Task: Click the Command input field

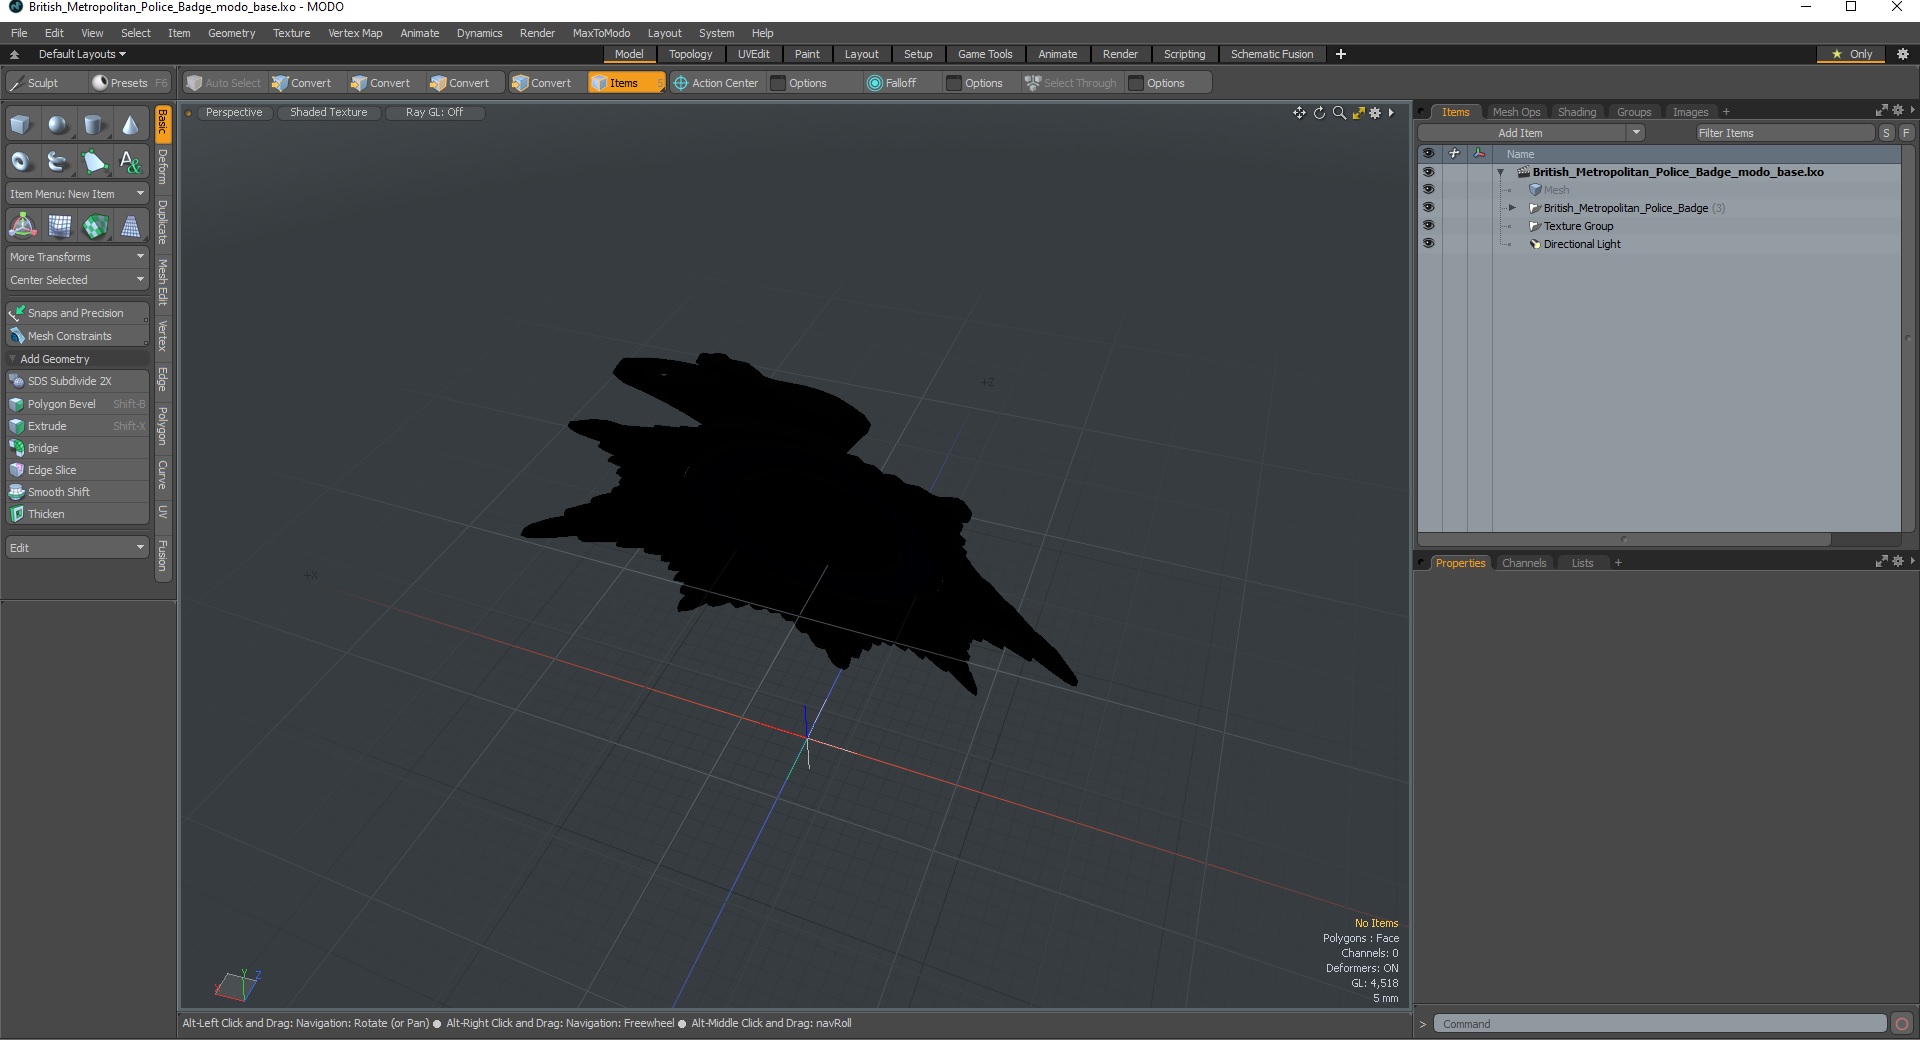Action: click(1660, 1024)
